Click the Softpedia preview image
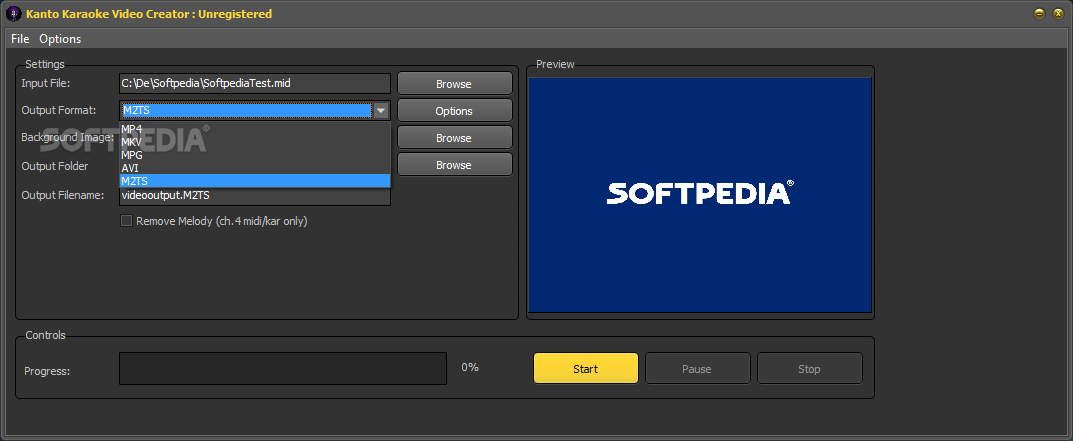Viewport: 1073px width, 441px height. pyautogui.click(x=700, y=194)
